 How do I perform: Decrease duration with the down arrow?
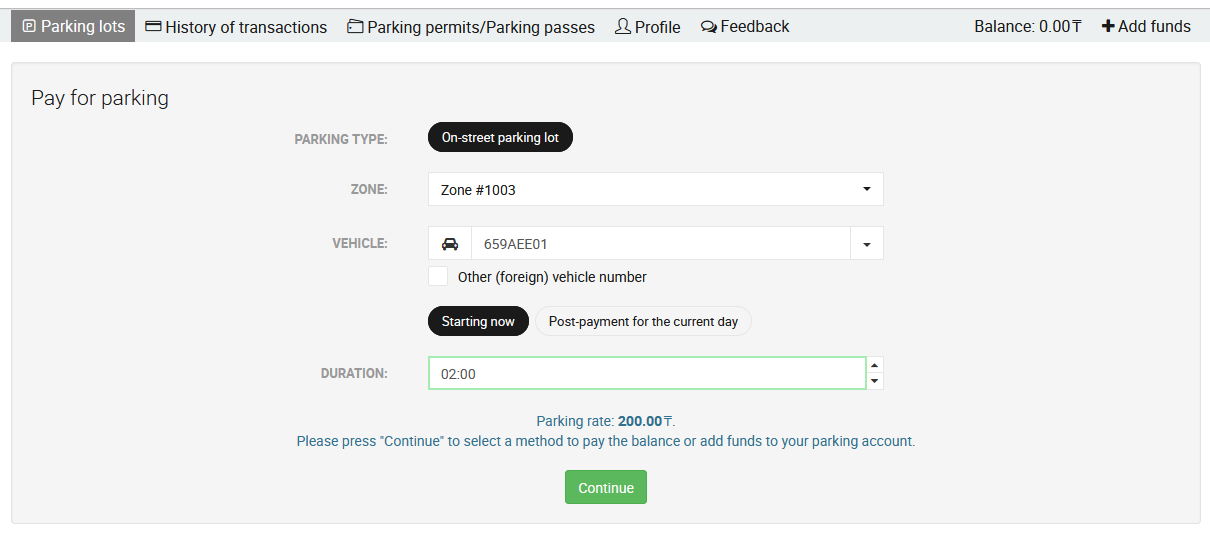(875, 381)
